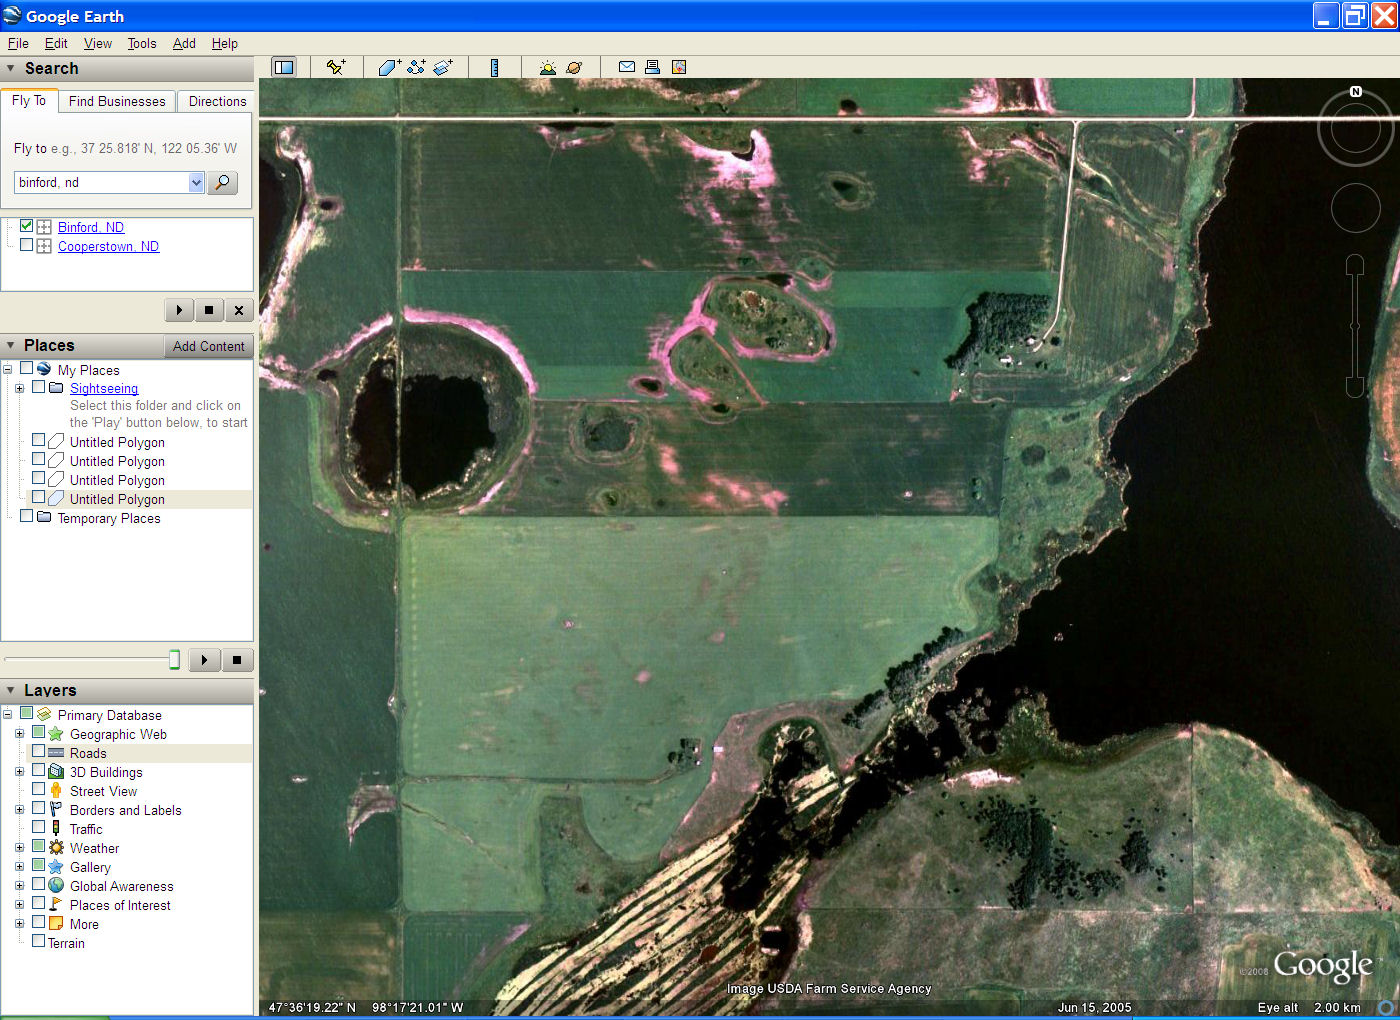Check the Traffic layer checkbox

click(38, 828)
